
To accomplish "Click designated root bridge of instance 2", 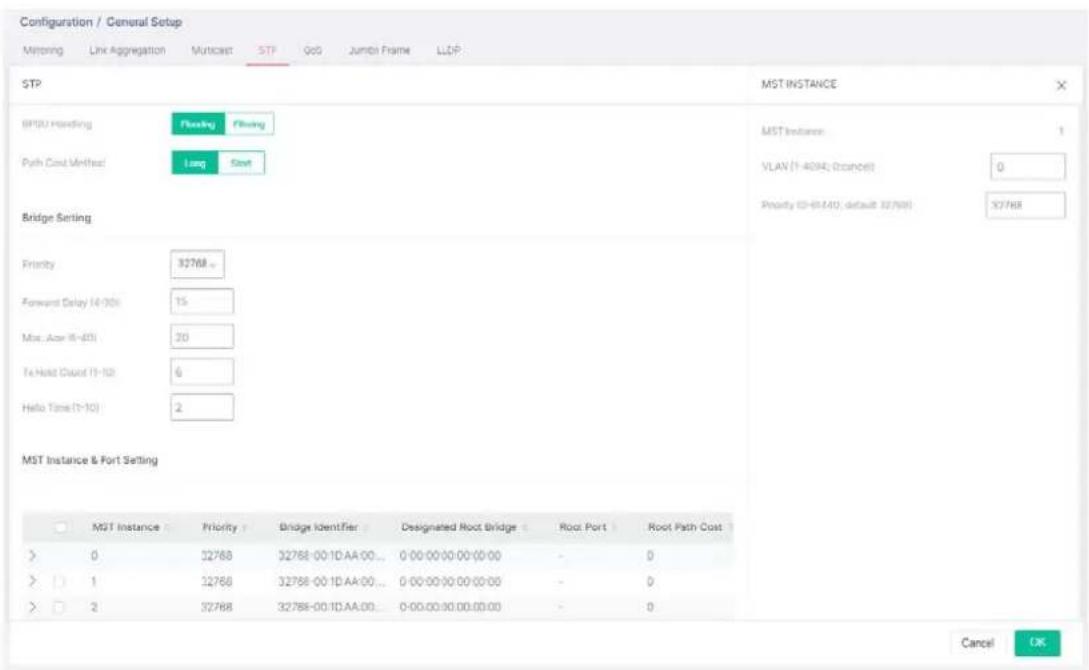I will [450, 607].
